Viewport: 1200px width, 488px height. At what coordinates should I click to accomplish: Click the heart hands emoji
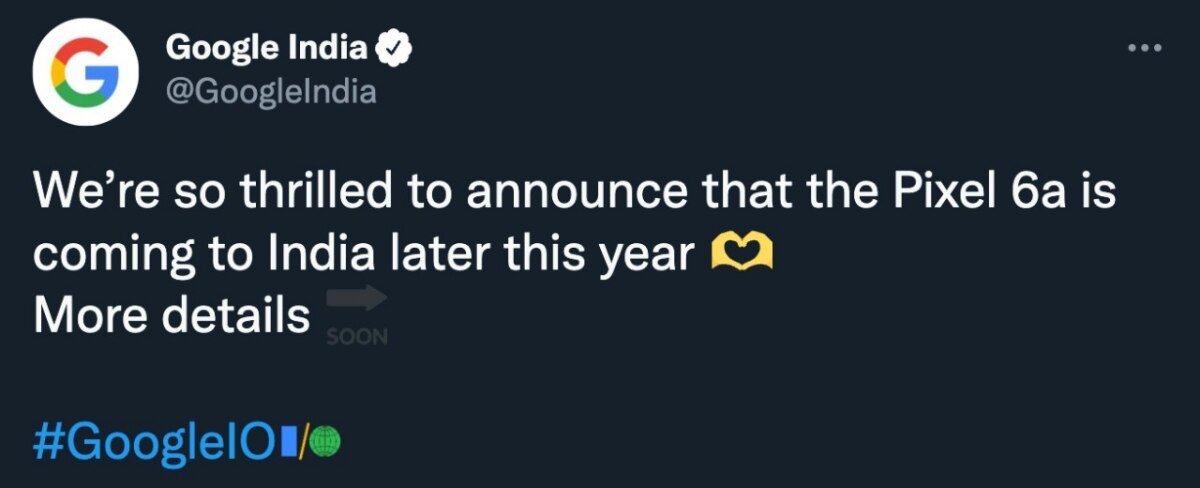pyautogui.click(x=740, y=256)
